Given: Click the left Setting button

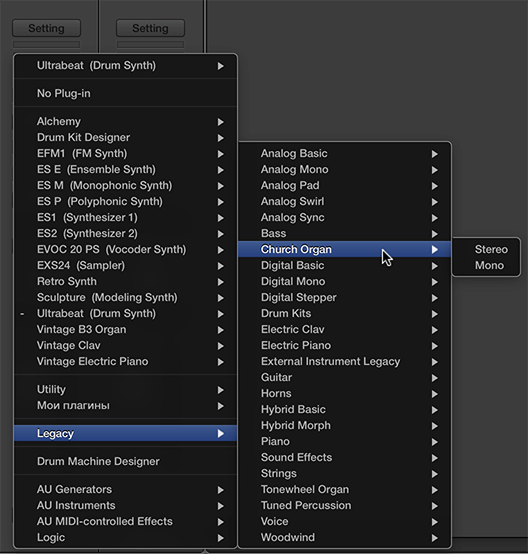Looking at the screenshot, I should (46, 28).
